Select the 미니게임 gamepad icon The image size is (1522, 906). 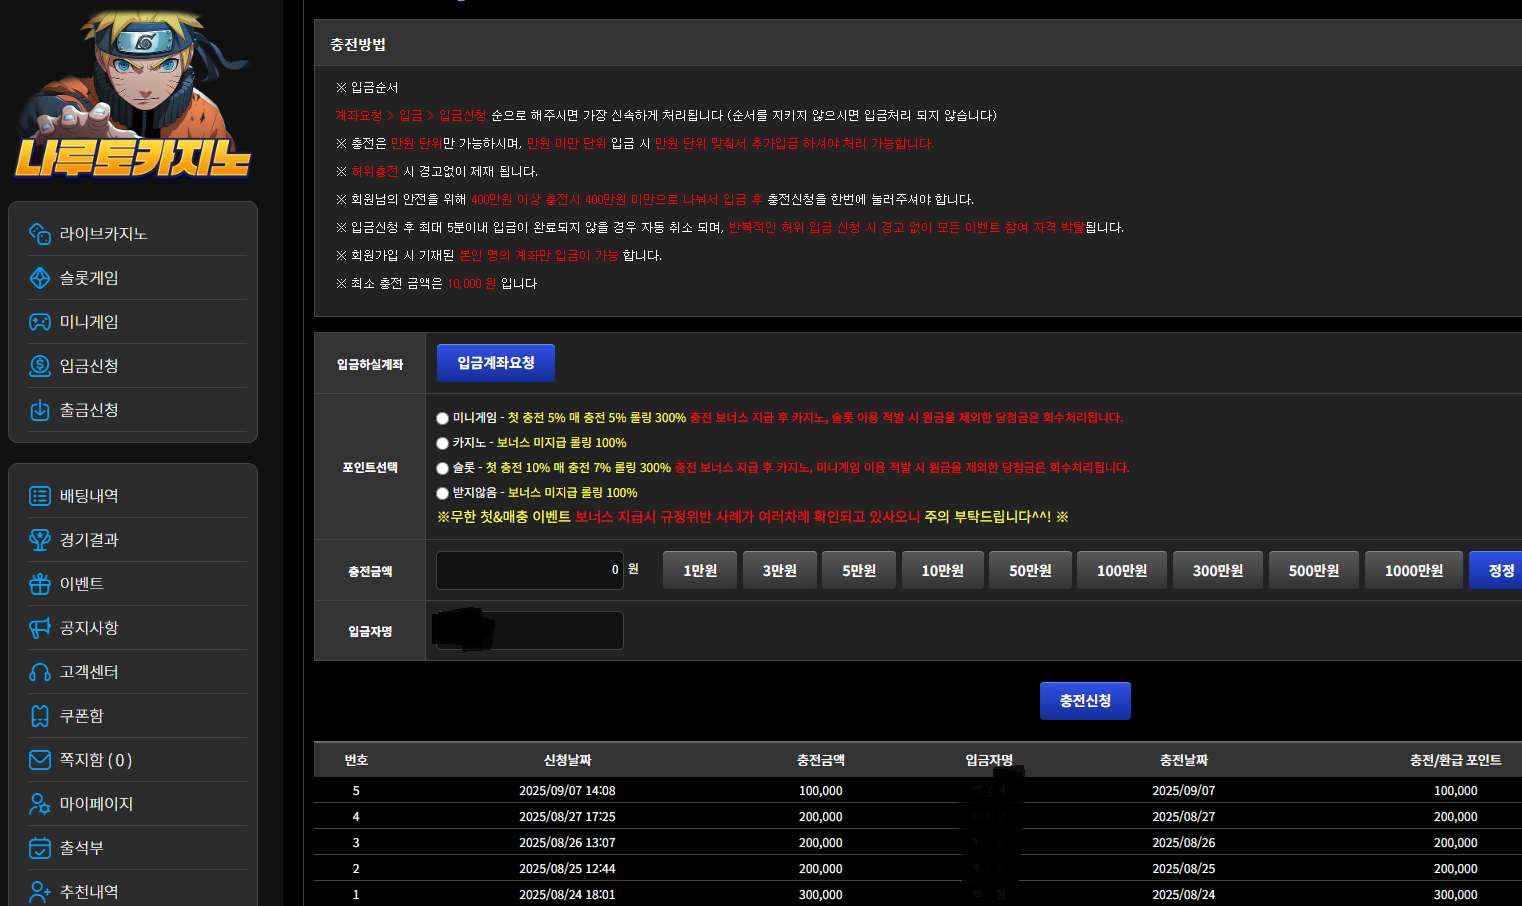click(40, 322)
